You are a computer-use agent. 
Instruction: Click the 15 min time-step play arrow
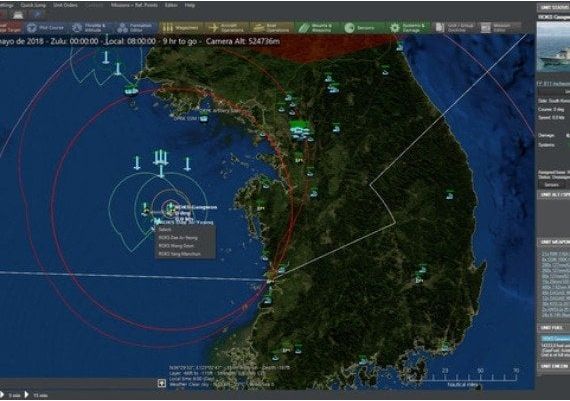tap(27, 394)
